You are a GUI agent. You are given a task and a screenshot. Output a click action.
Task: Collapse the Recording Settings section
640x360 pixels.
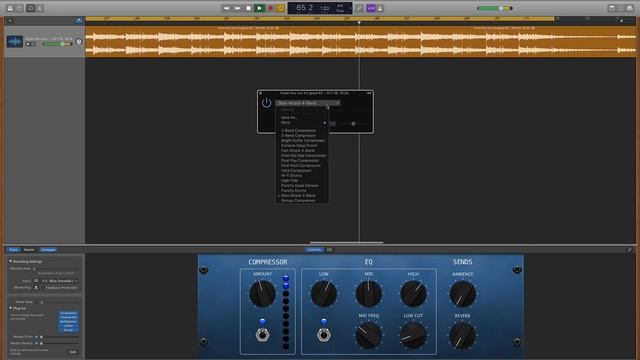11,261
